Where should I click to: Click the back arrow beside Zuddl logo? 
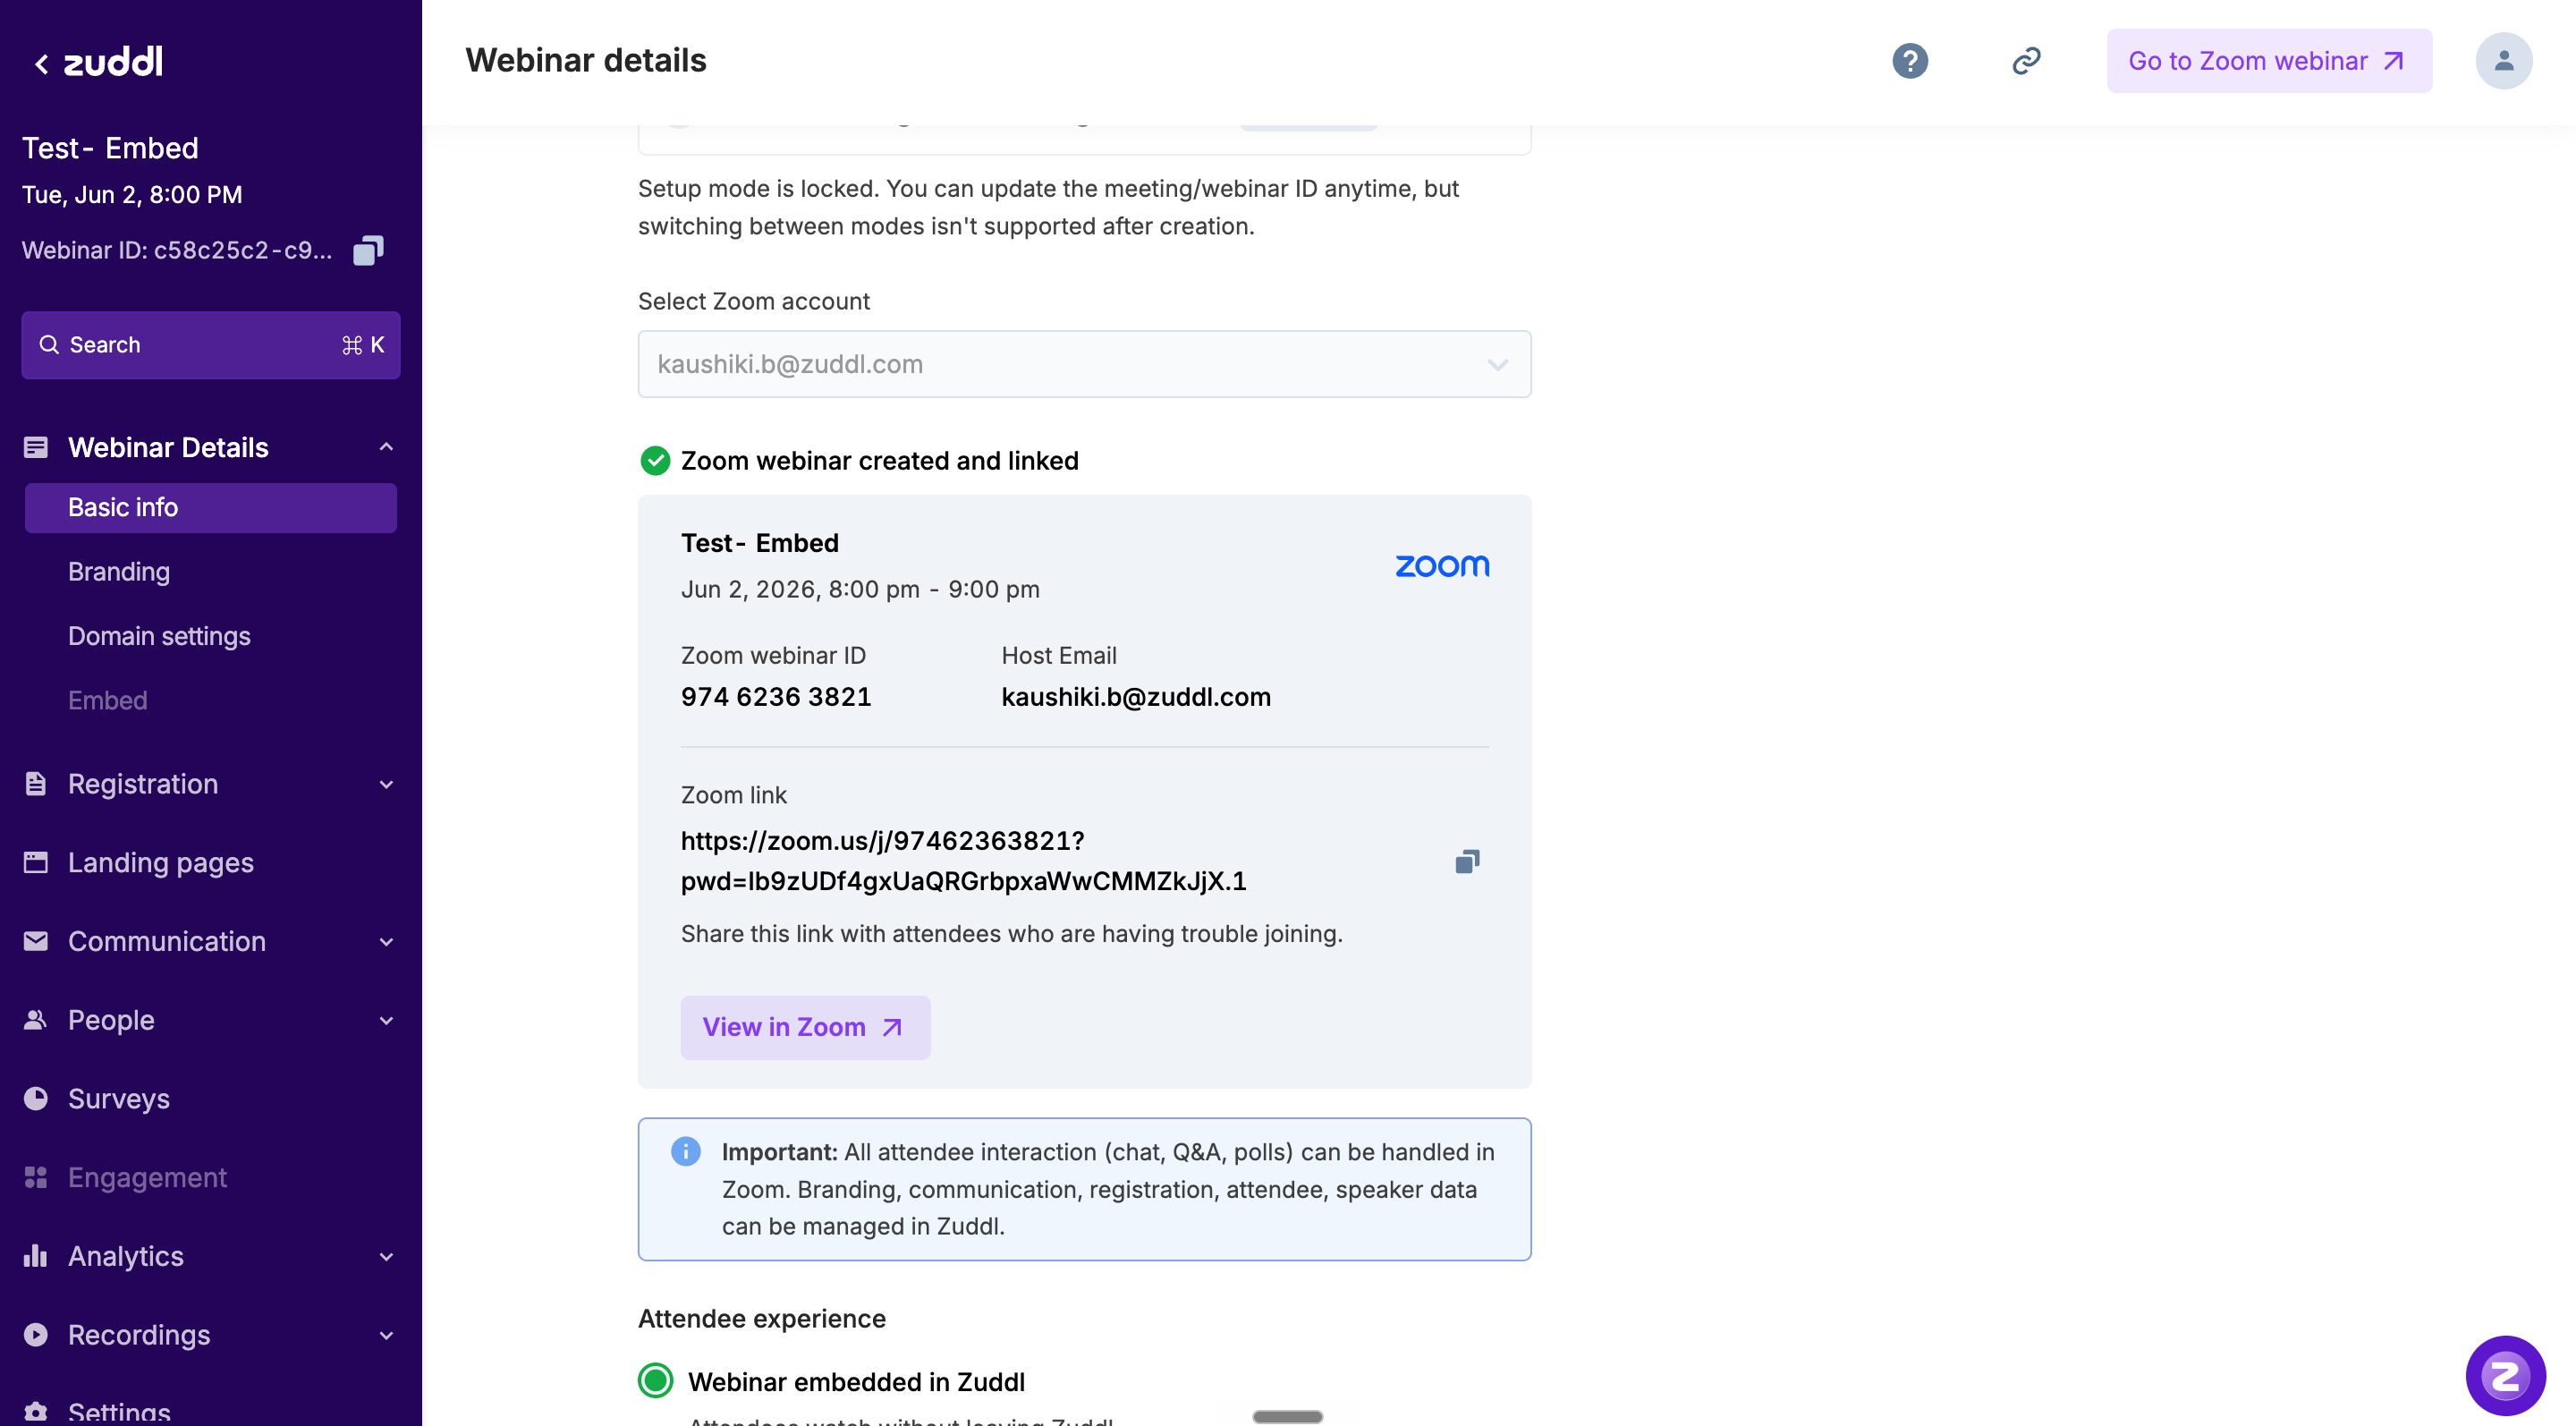41,64
